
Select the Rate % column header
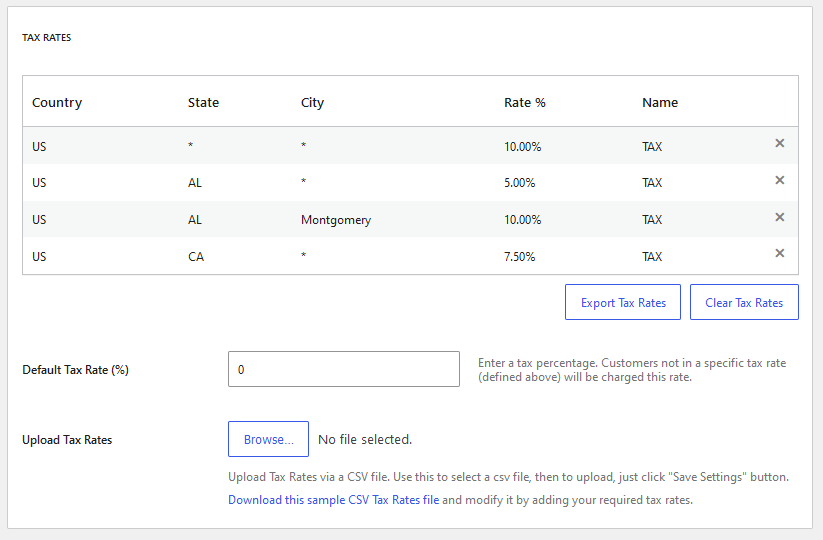click(525, 102)
